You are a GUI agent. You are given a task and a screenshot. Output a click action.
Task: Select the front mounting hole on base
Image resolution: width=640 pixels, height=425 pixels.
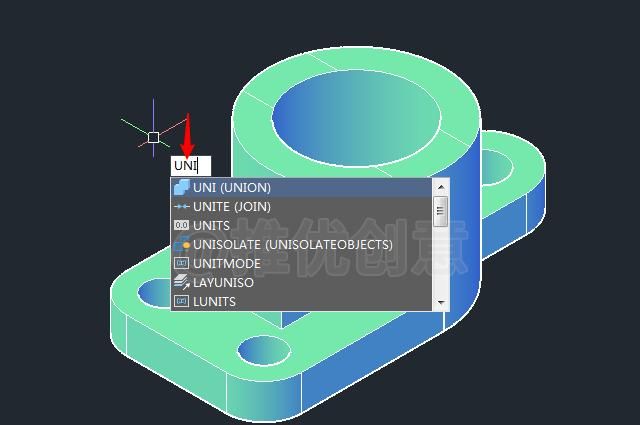click(264, 350)
